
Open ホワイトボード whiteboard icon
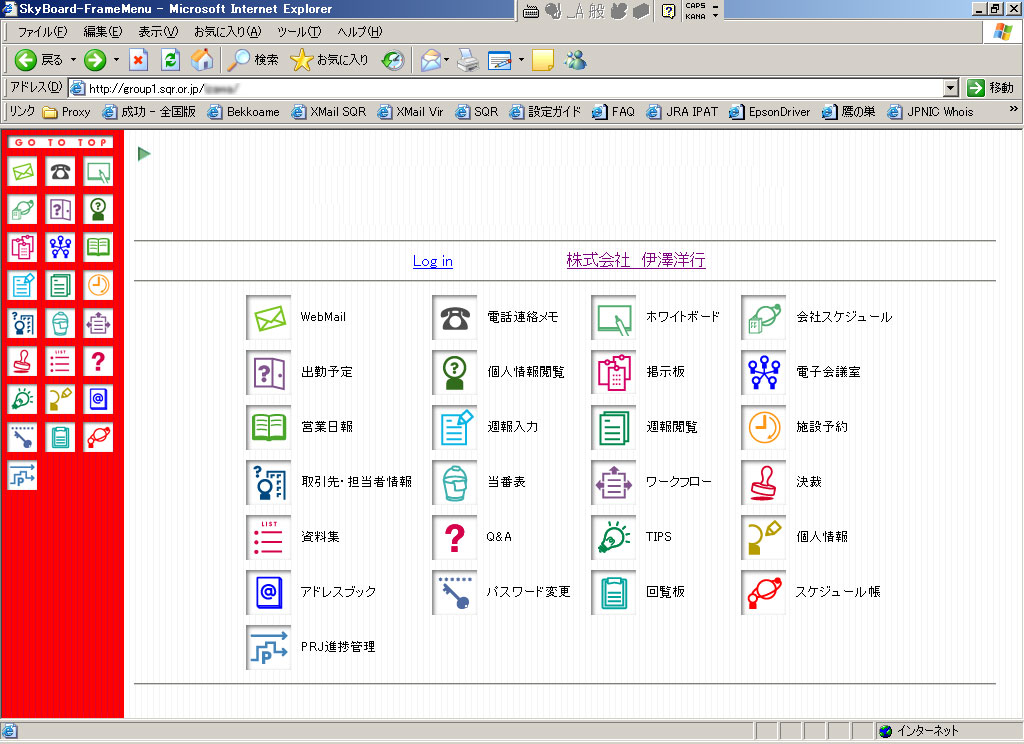point(613,317)
